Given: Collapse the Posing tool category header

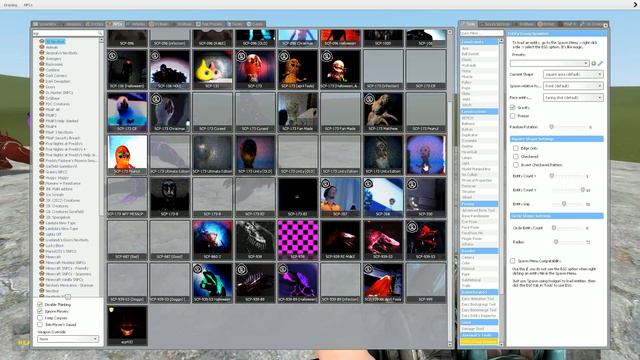Looking at the screenshot, I should tap(479, 204).
